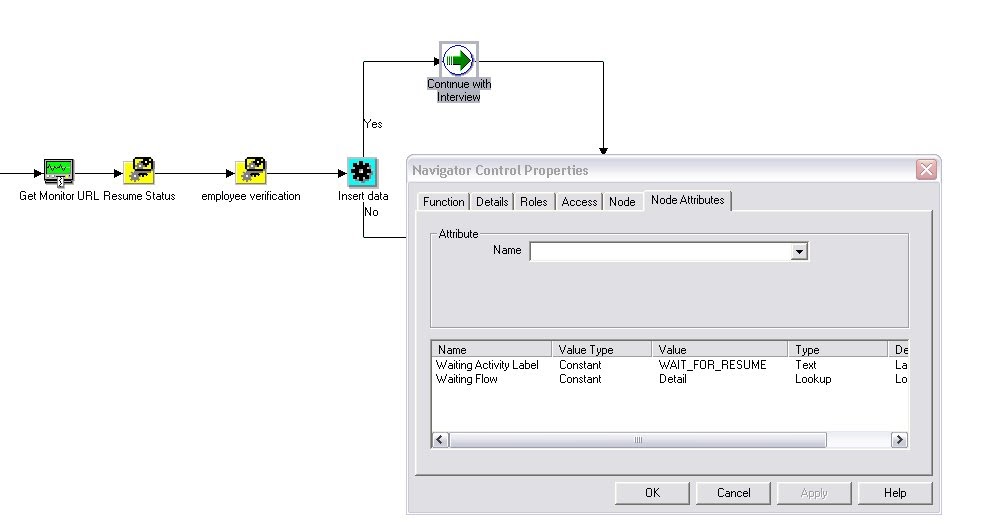
Task: Open the Roles tab
Action: click(534, 202)
